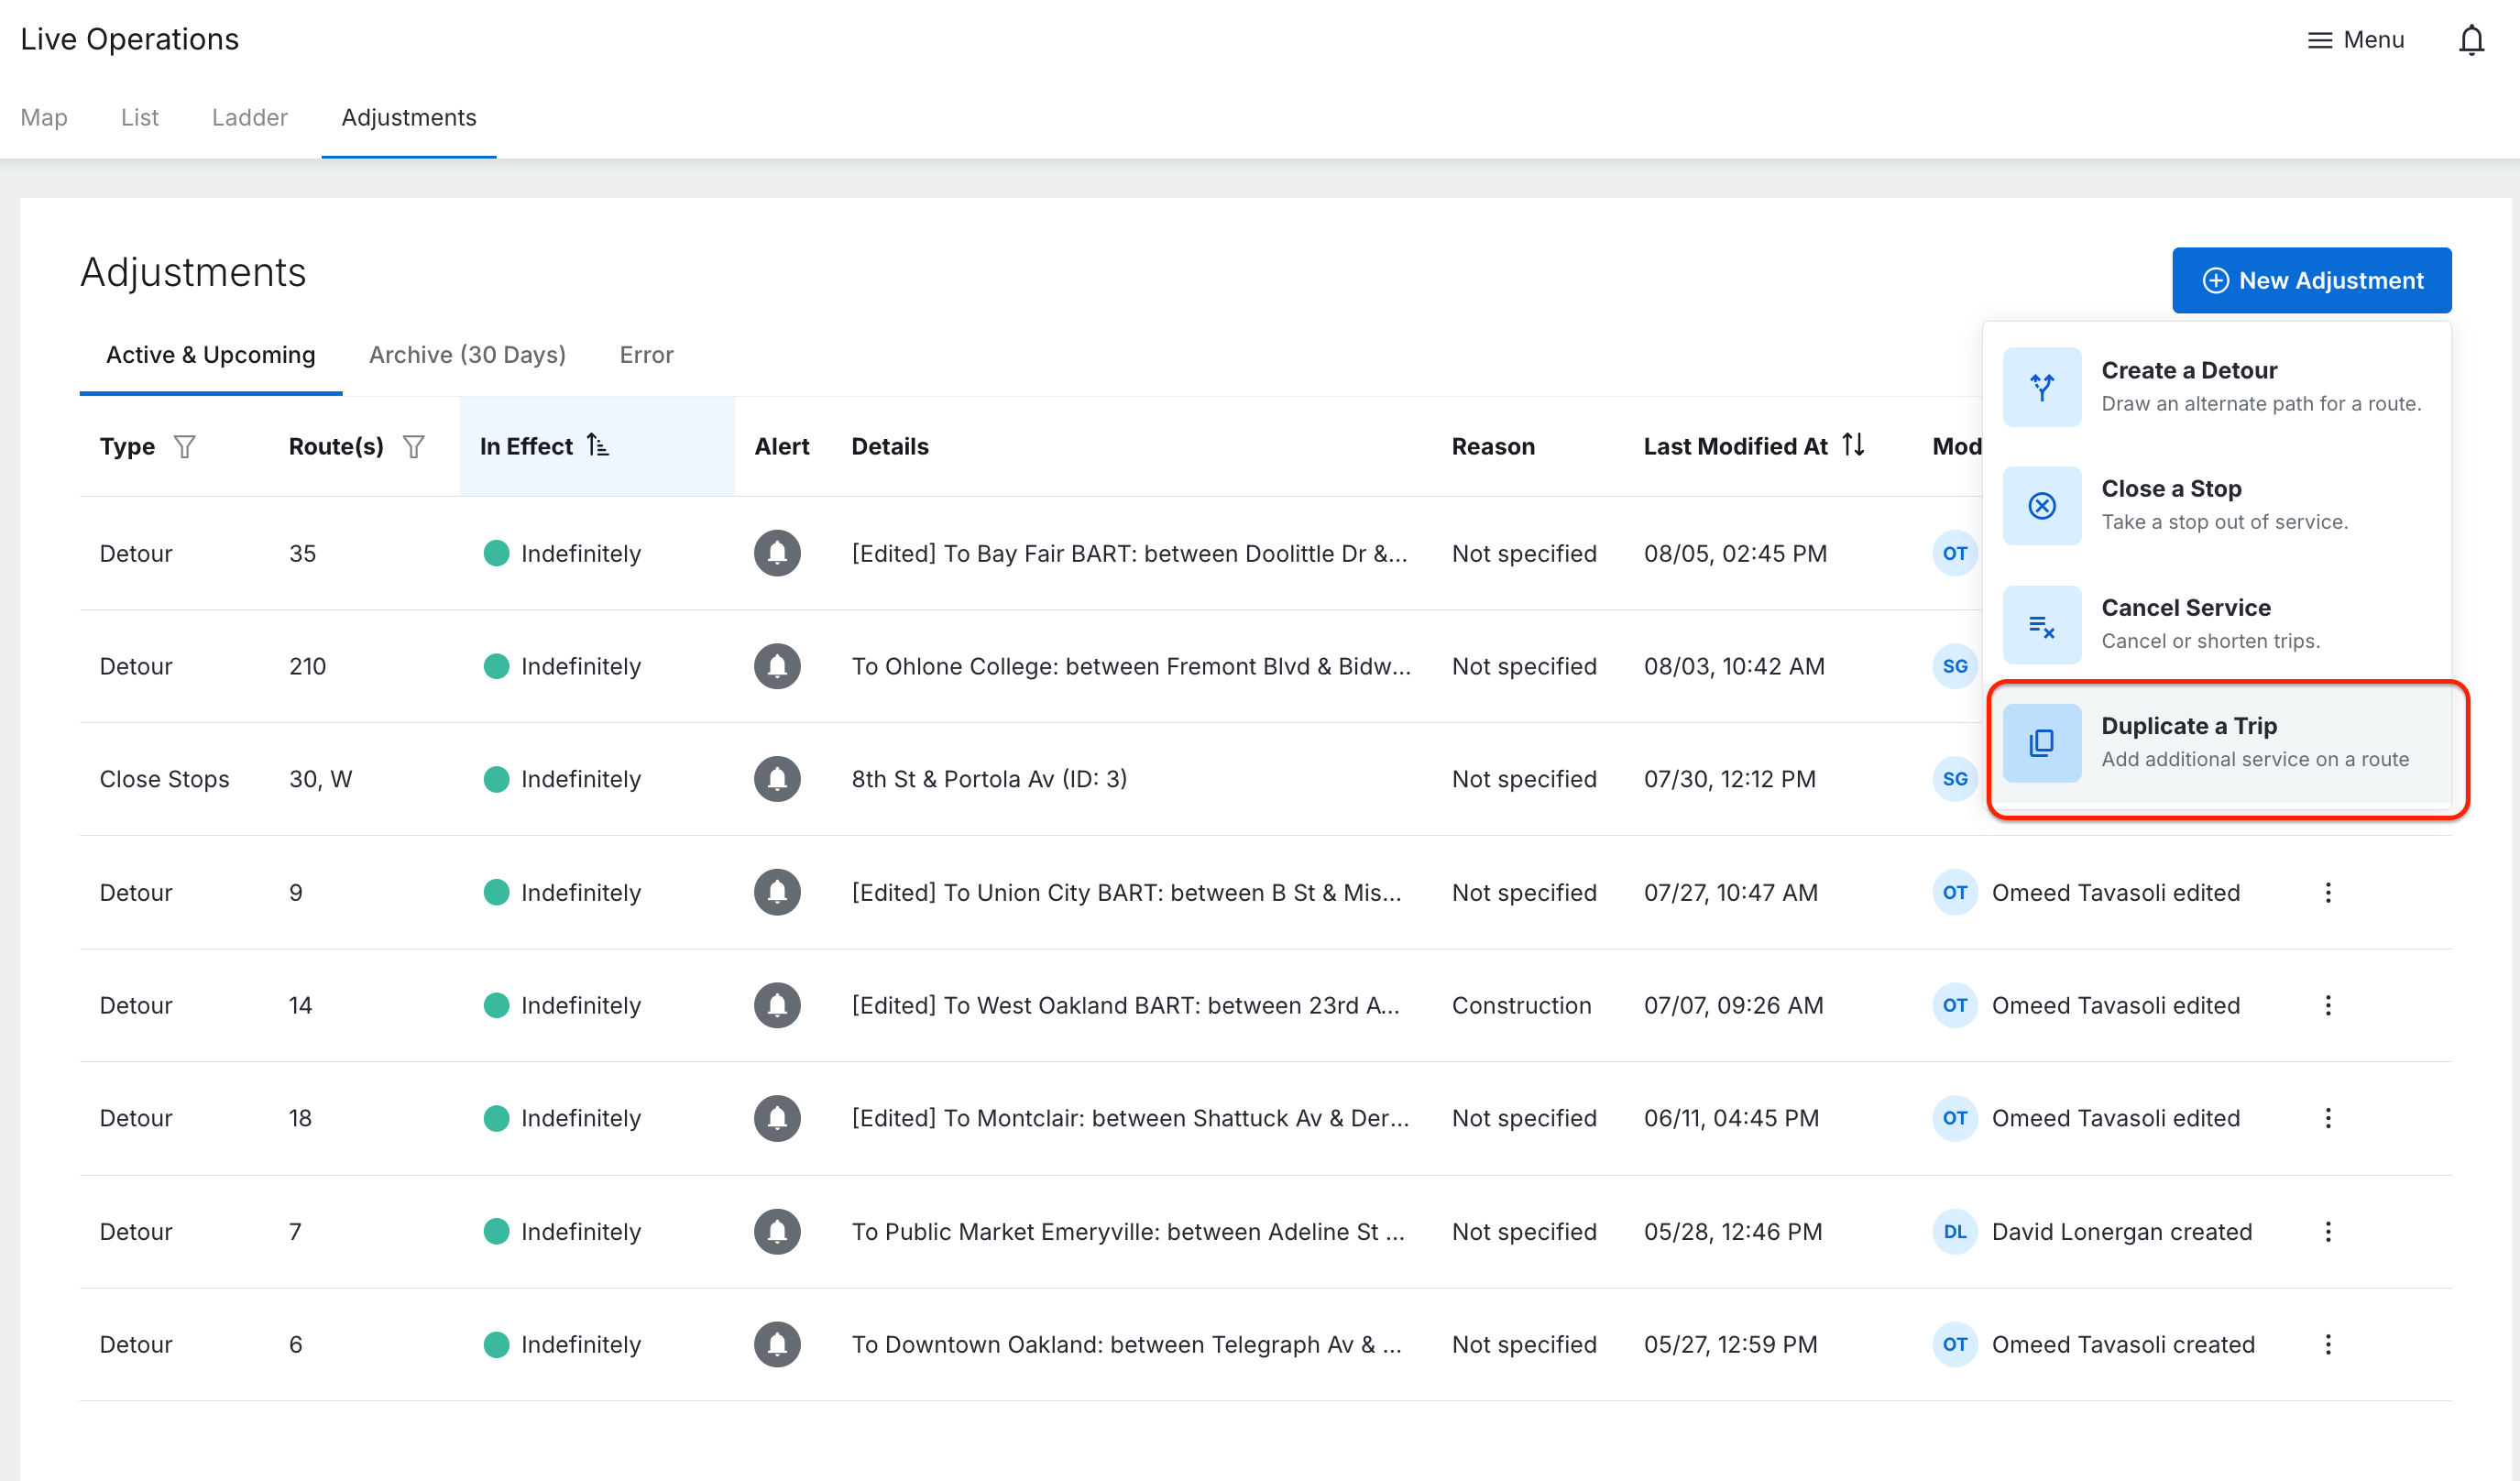Open row options for route 14 detour
Image resolution: width=2520 pixels, height=1481 pixels.
pos(2328,1005)
